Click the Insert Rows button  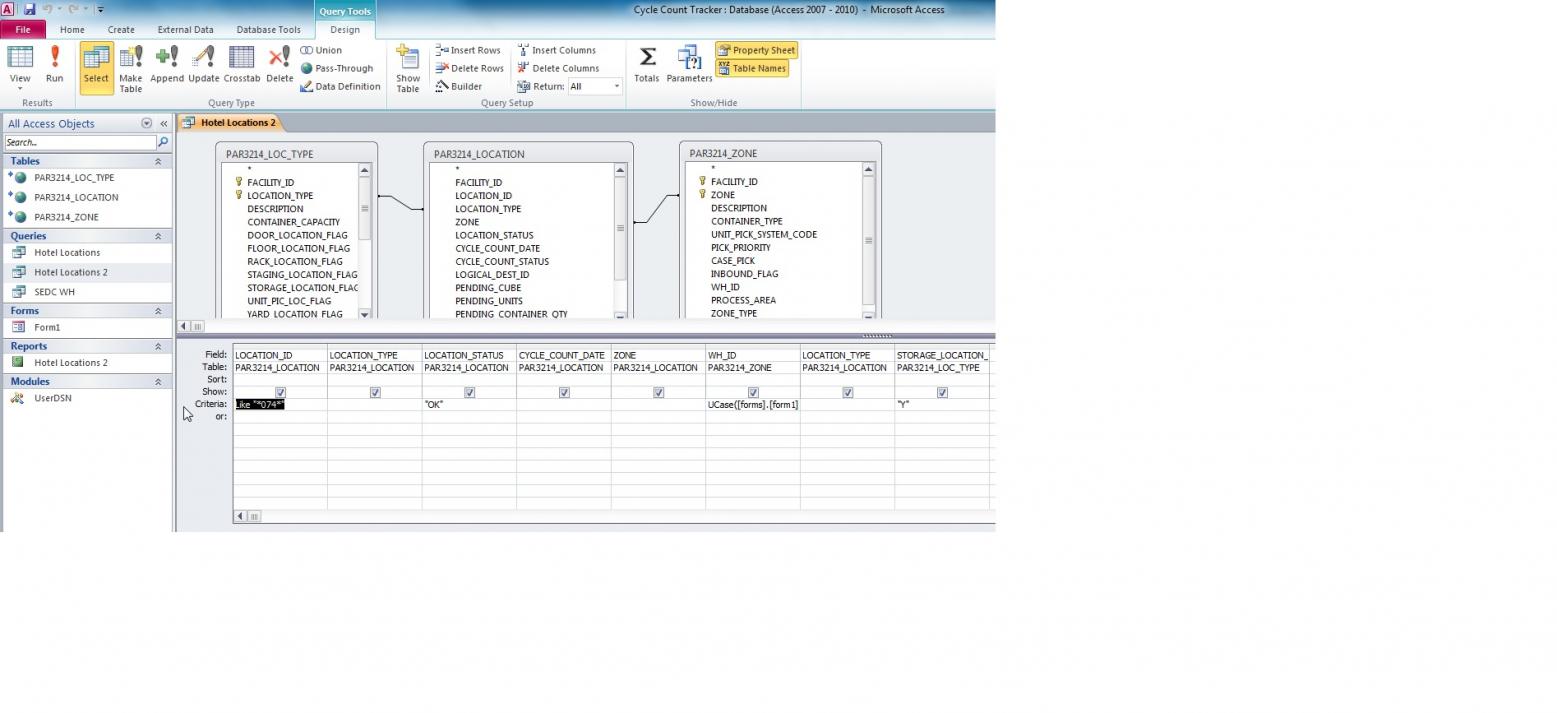[467, 50]
